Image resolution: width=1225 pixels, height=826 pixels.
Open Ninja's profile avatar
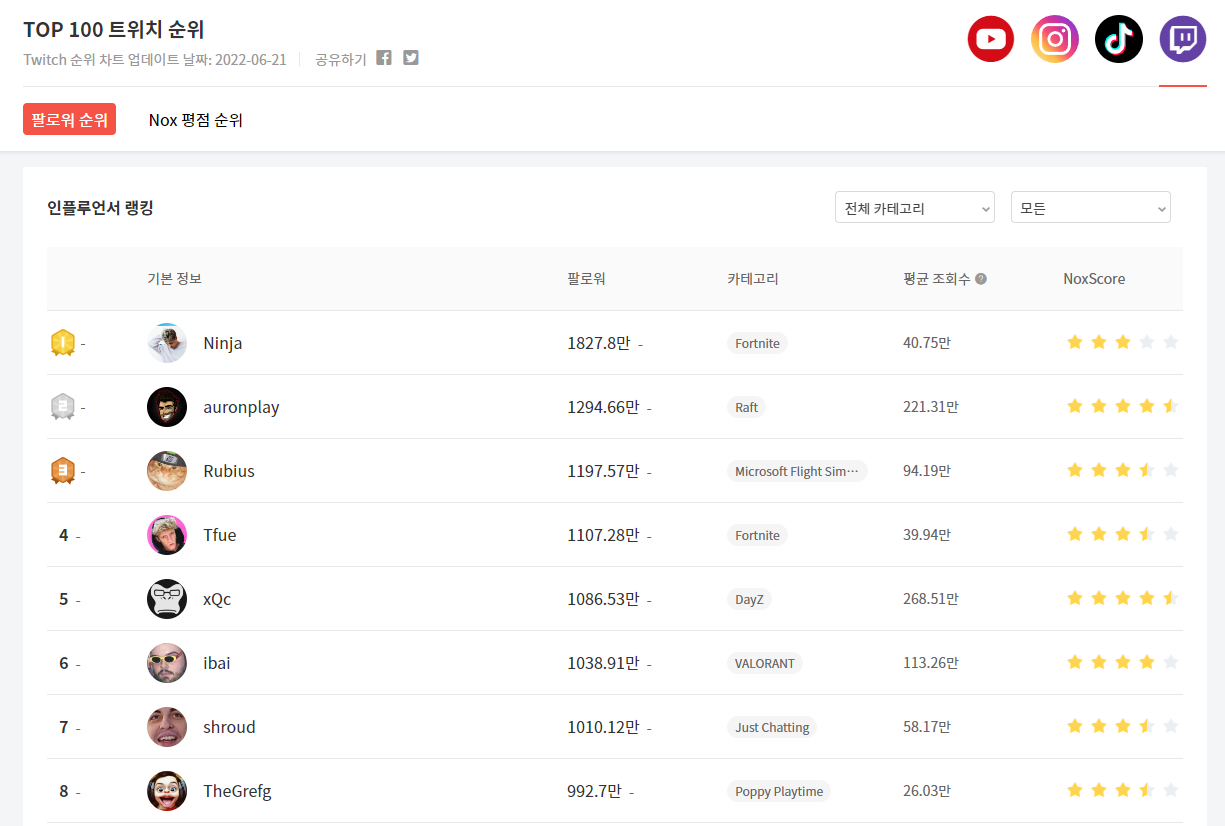(x=167, y=343)
